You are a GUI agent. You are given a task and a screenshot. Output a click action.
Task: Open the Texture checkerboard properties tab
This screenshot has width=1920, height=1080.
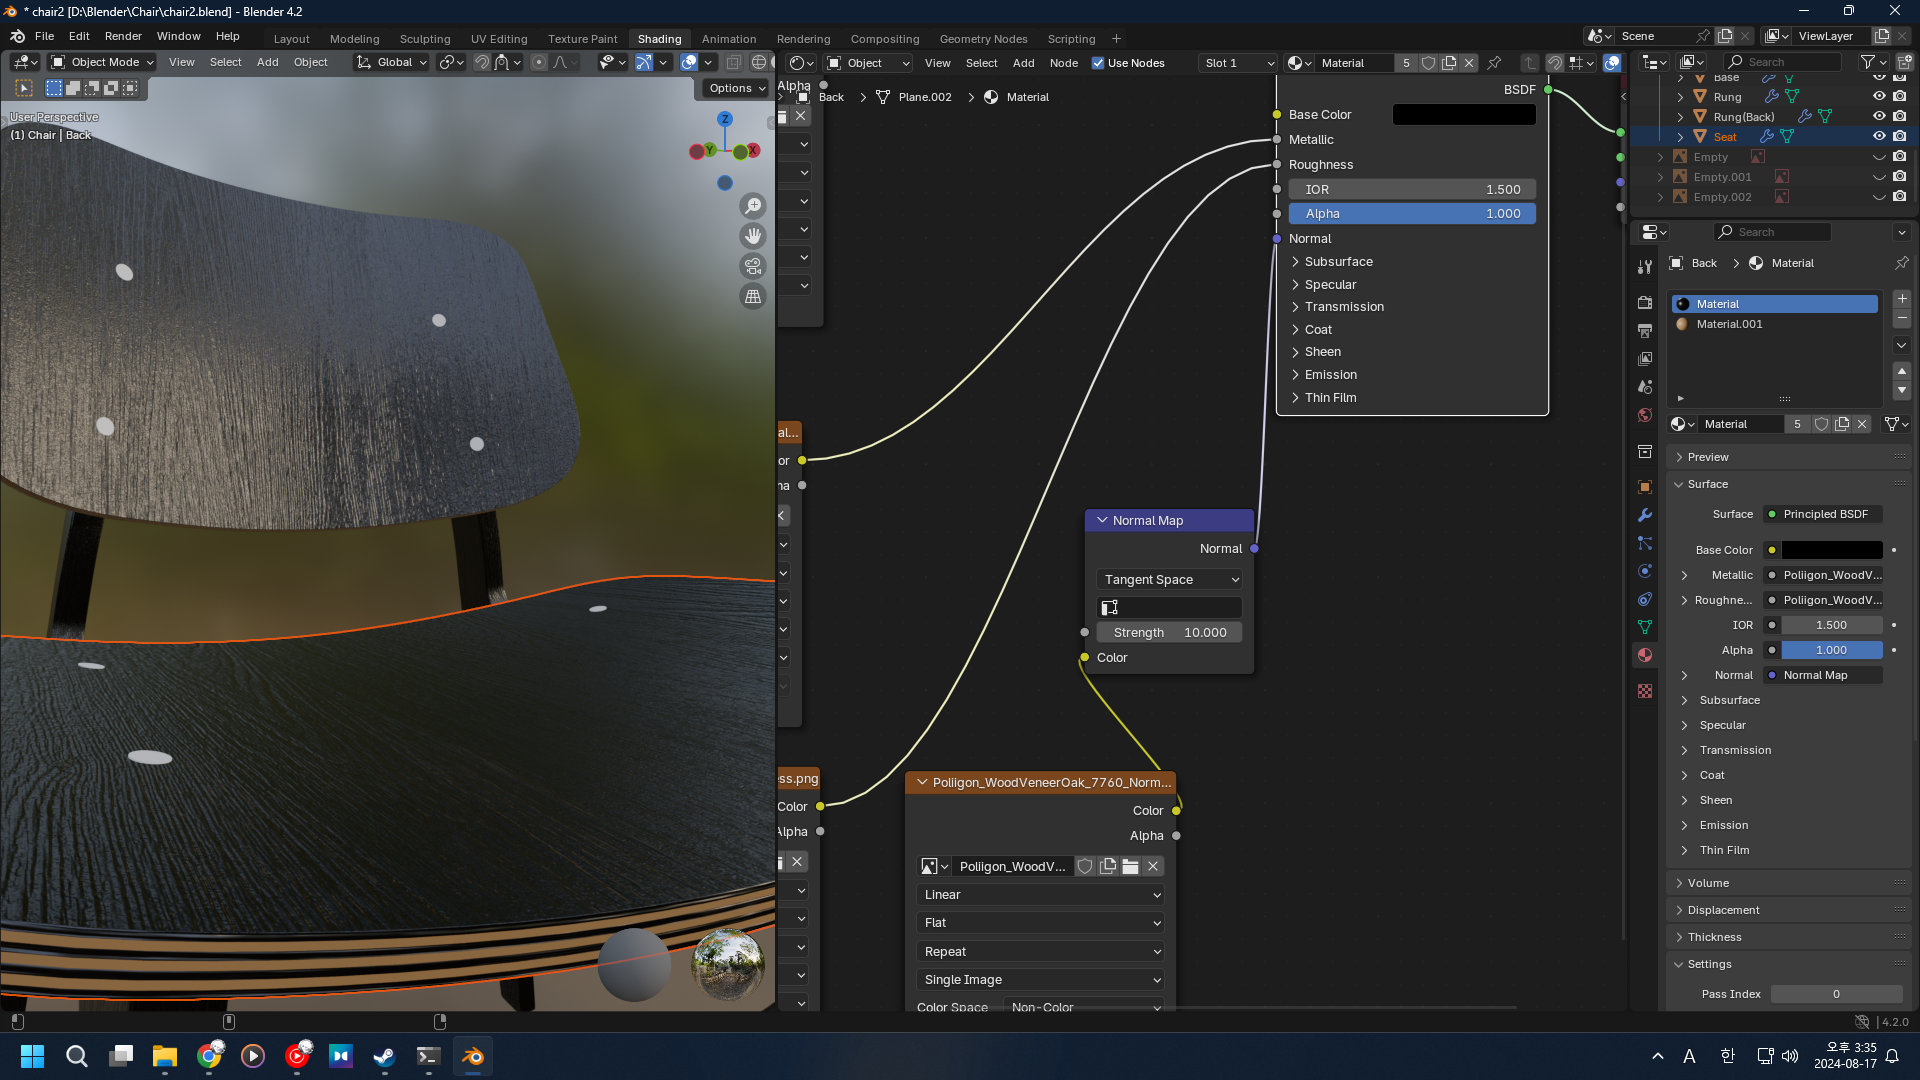(1645, 691)
